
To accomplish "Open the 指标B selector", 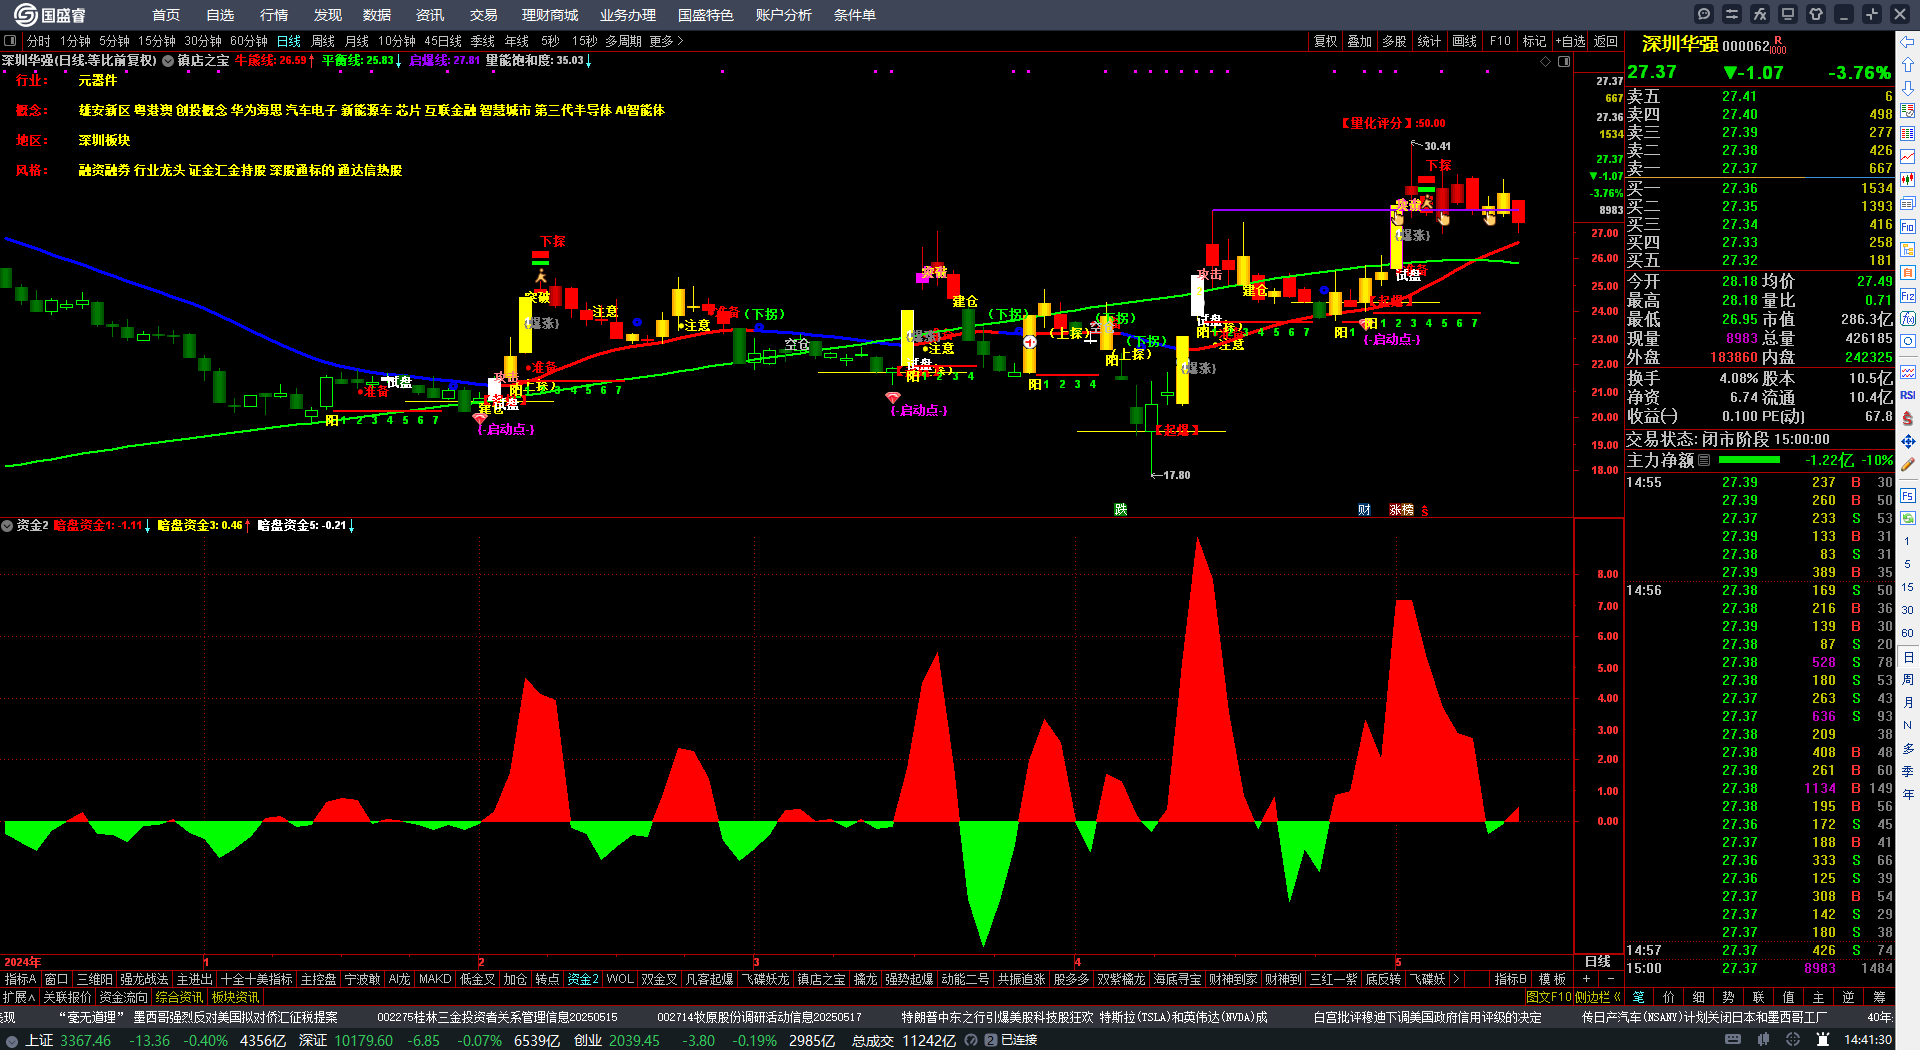I will coord(1510,979).
